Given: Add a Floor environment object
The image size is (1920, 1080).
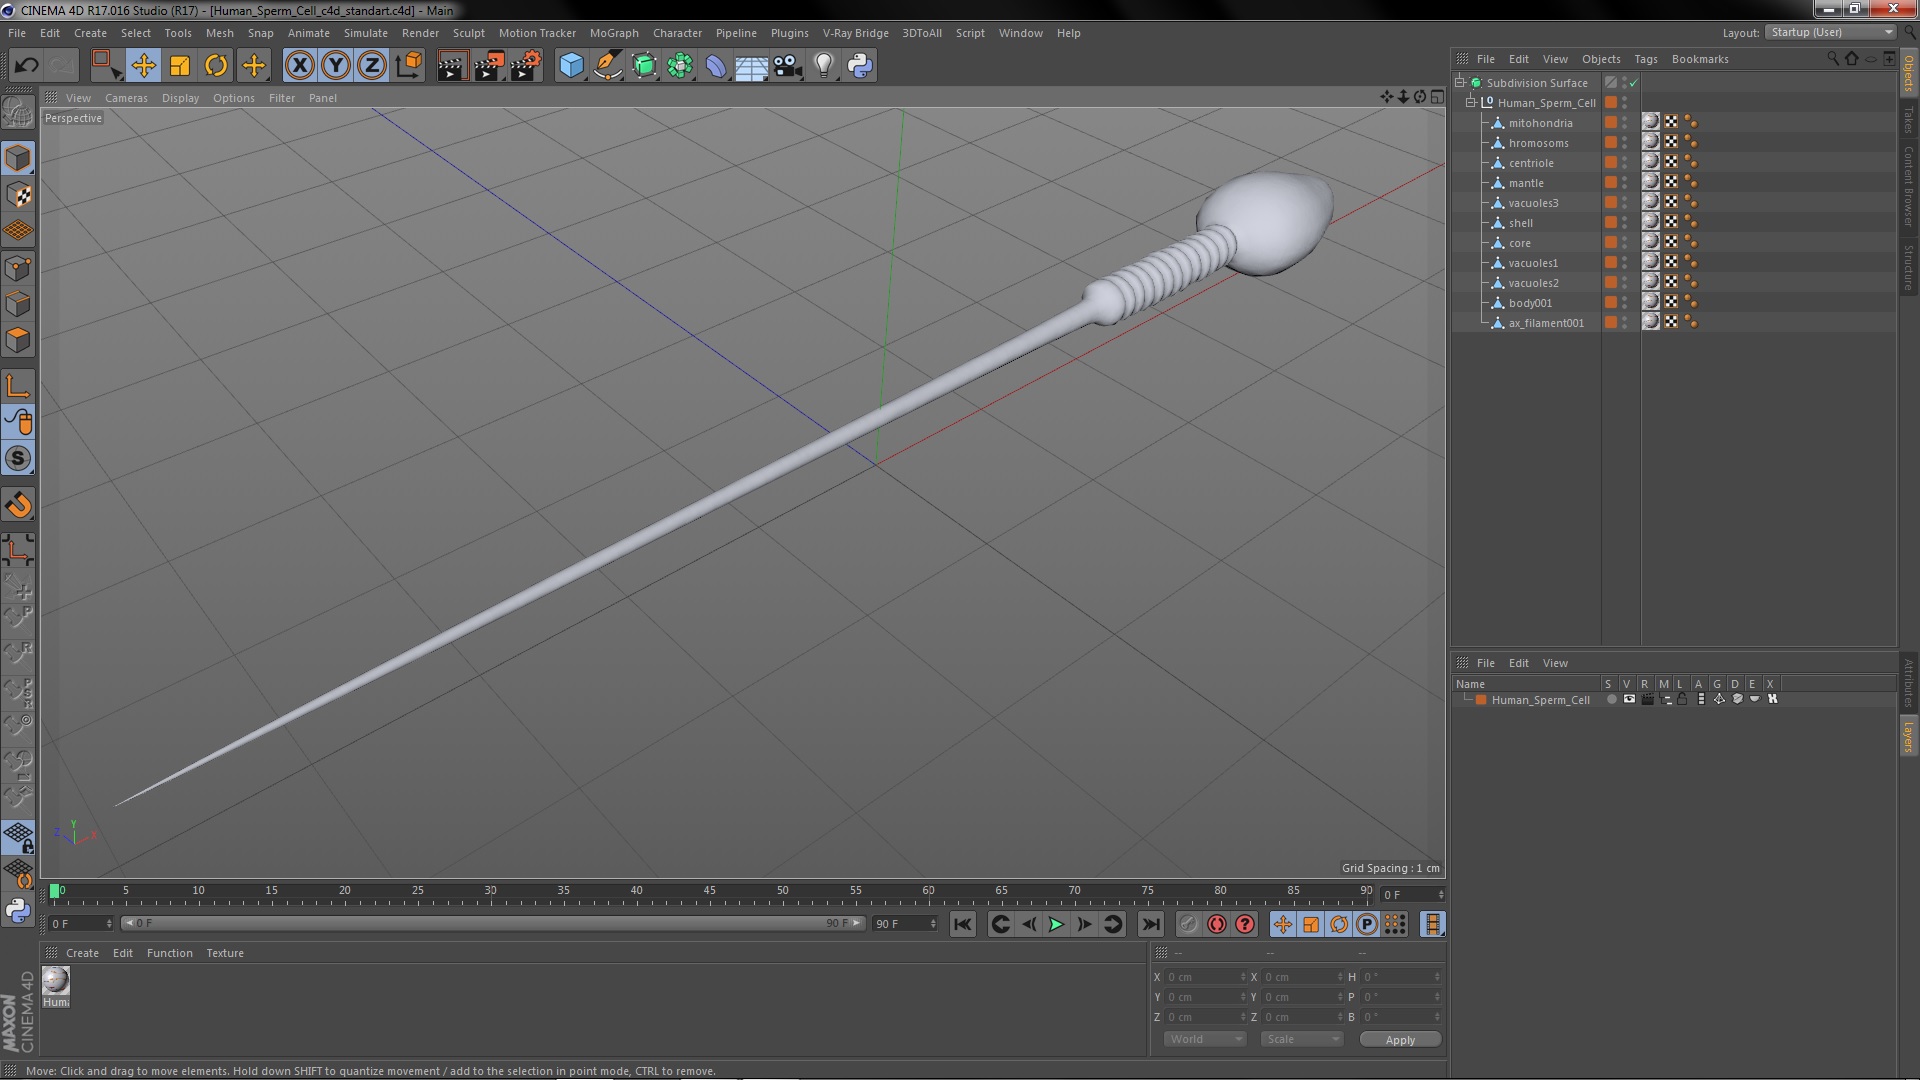Looking at the screenshot, I should [751, 66].
